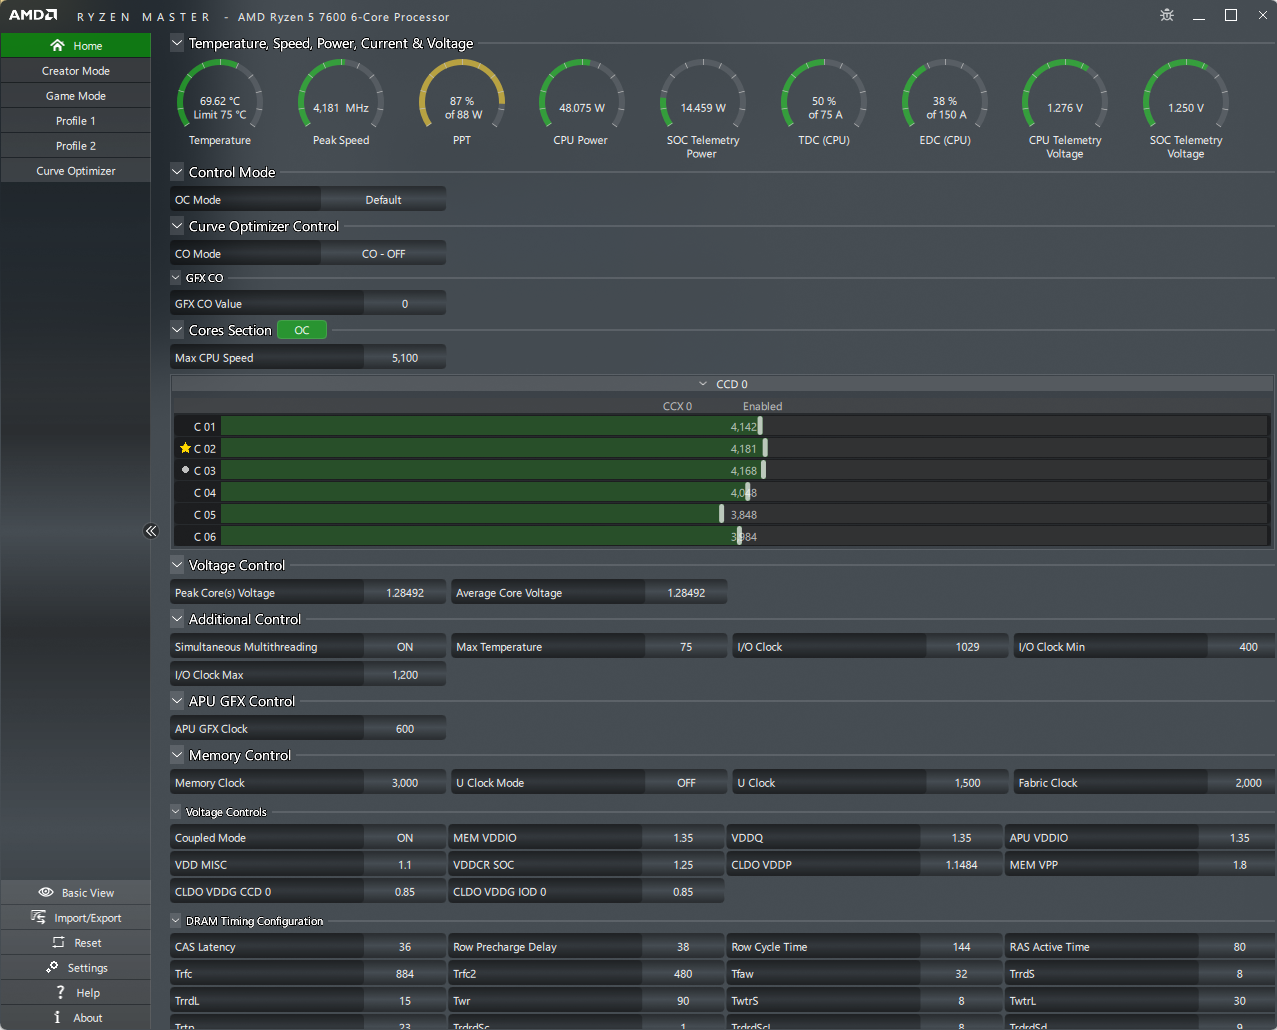Image resolution: width=1277 pixels, height=1030 pixels.
Task: Click the Reset button
Action: pos(76,942)
